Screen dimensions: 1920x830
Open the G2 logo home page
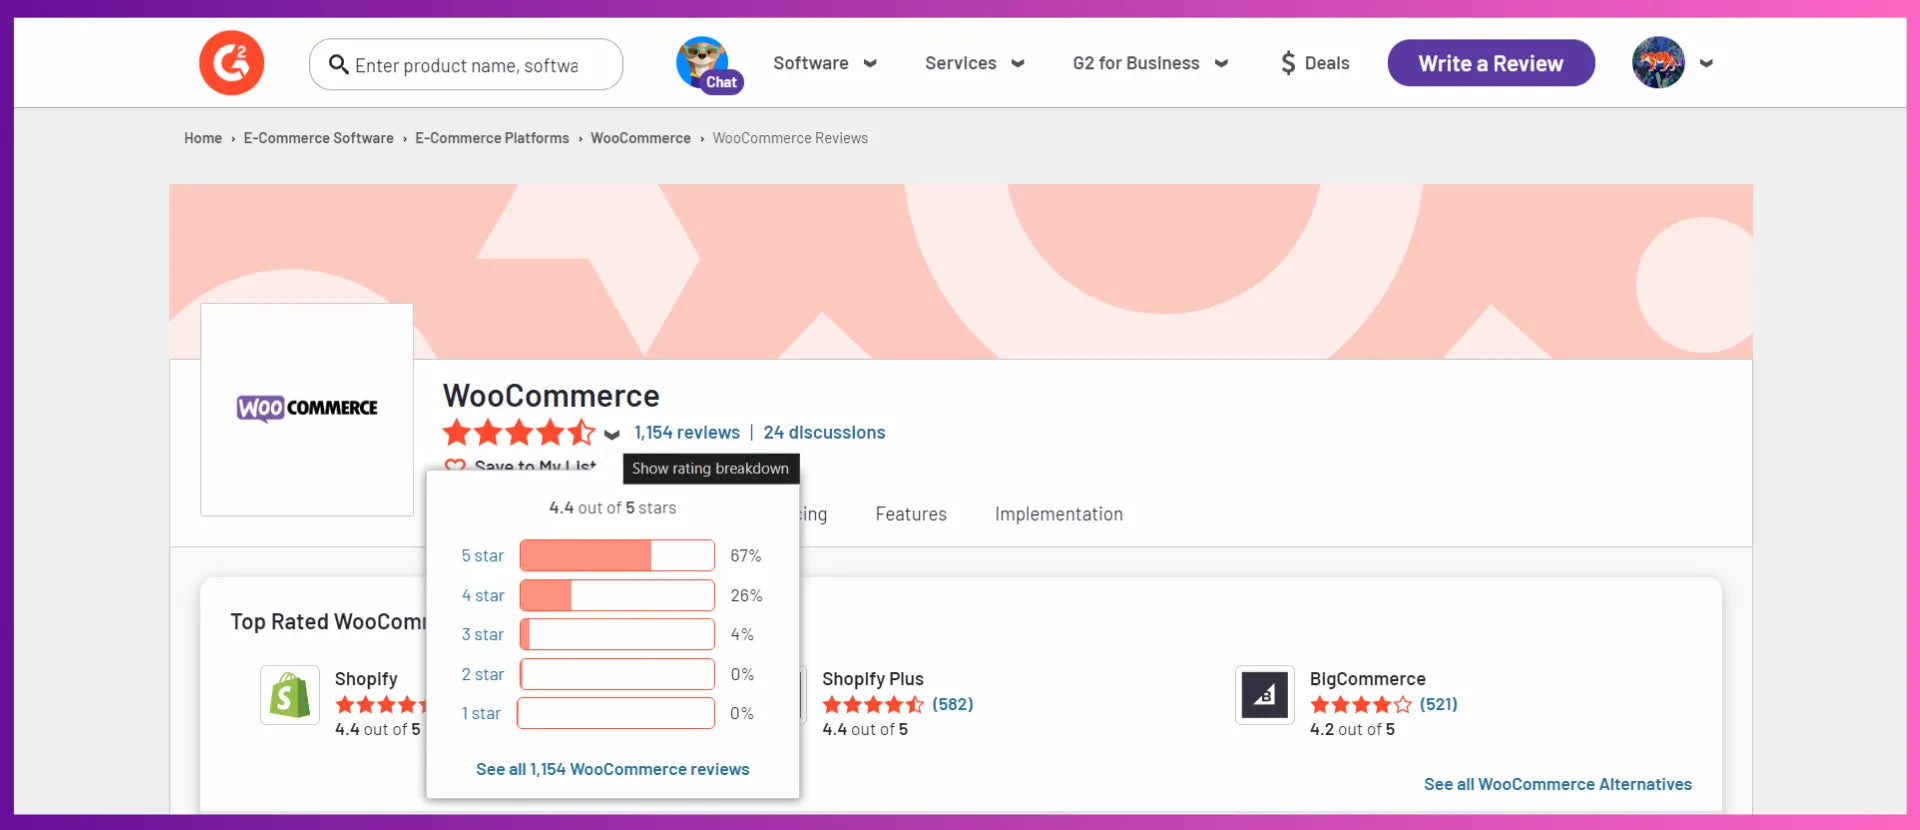[x=231, y=63]
